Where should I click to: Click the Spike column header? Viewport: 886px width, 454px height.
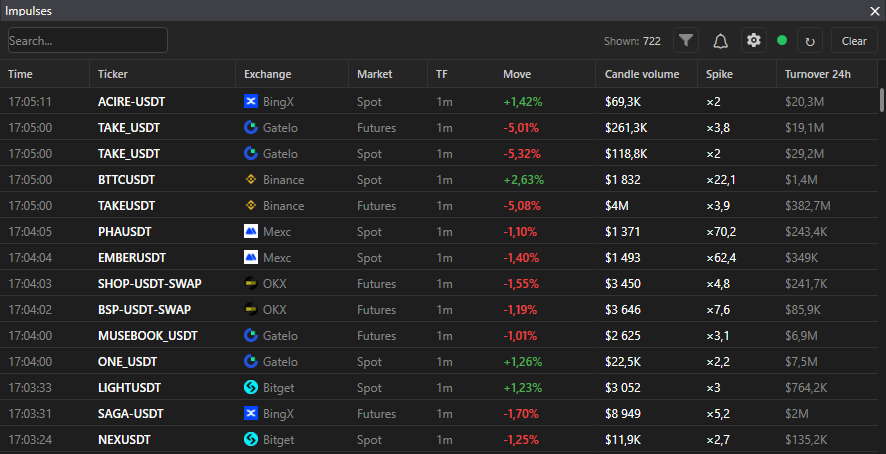coord(719,74)
